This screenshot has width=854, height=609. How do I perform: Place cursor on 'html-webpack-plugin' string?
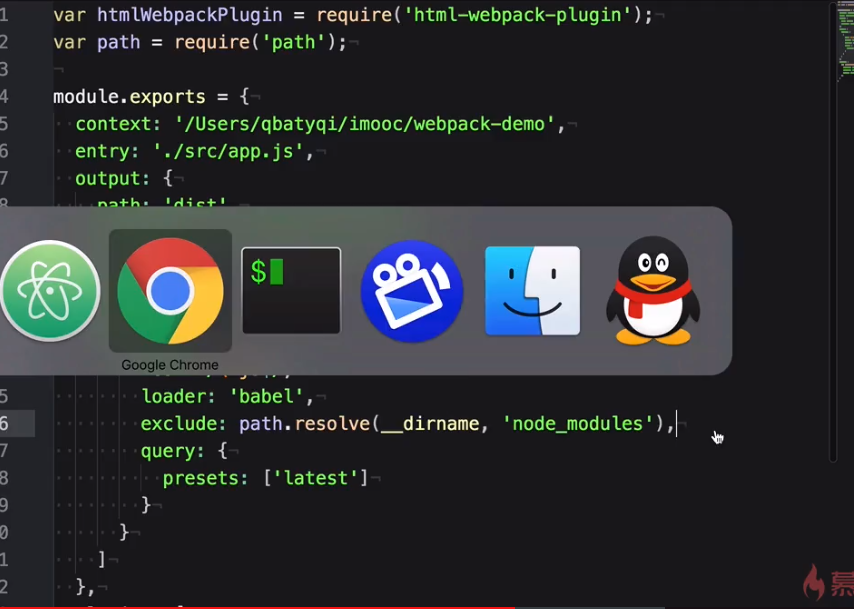click(517, 15)
